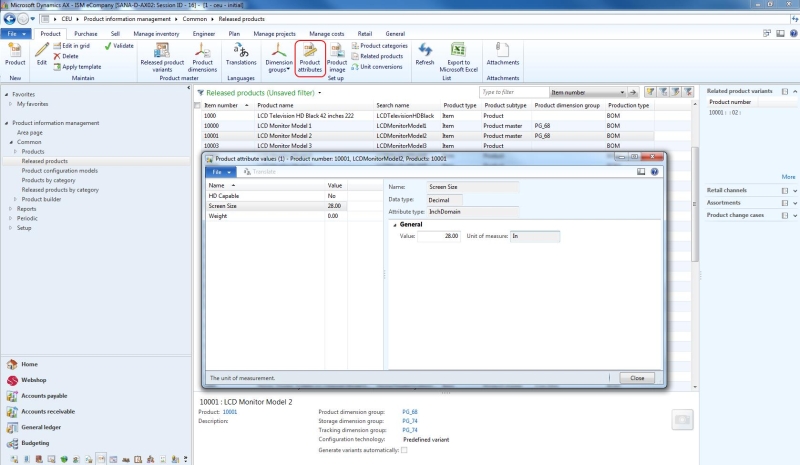Click the back navigation arrow
This screenshot has width=800, height=465.
[x=10, y=19]
